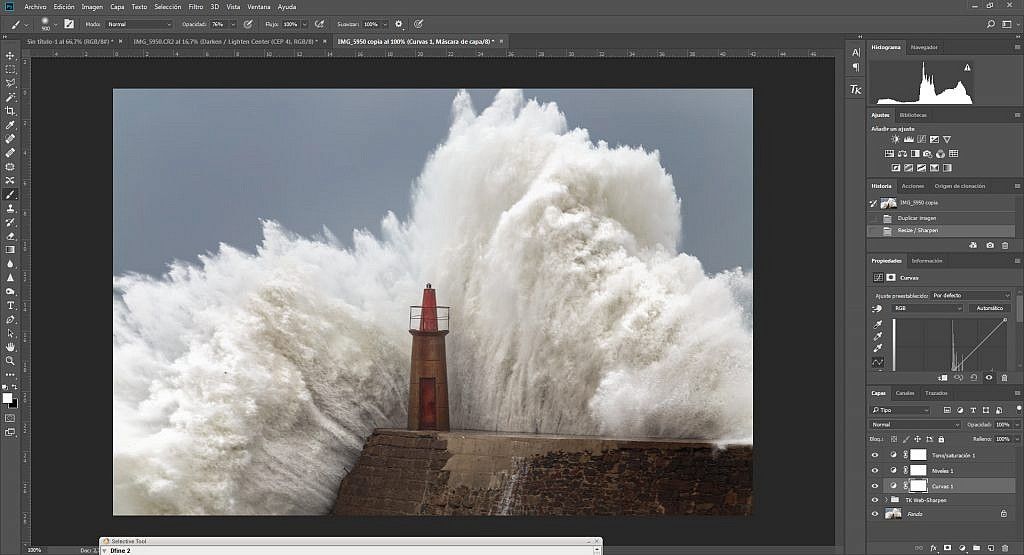Select the Crop tool
This screenshot has height=555, width=1024.
[x=10, y=110]
